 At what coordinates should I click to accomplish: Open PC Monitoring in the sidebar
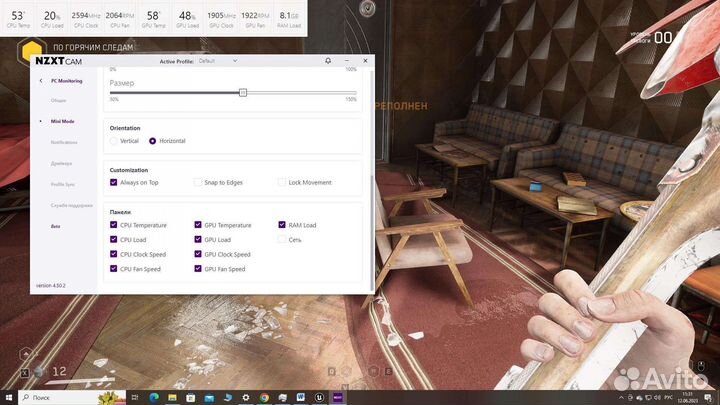[67, 81]
